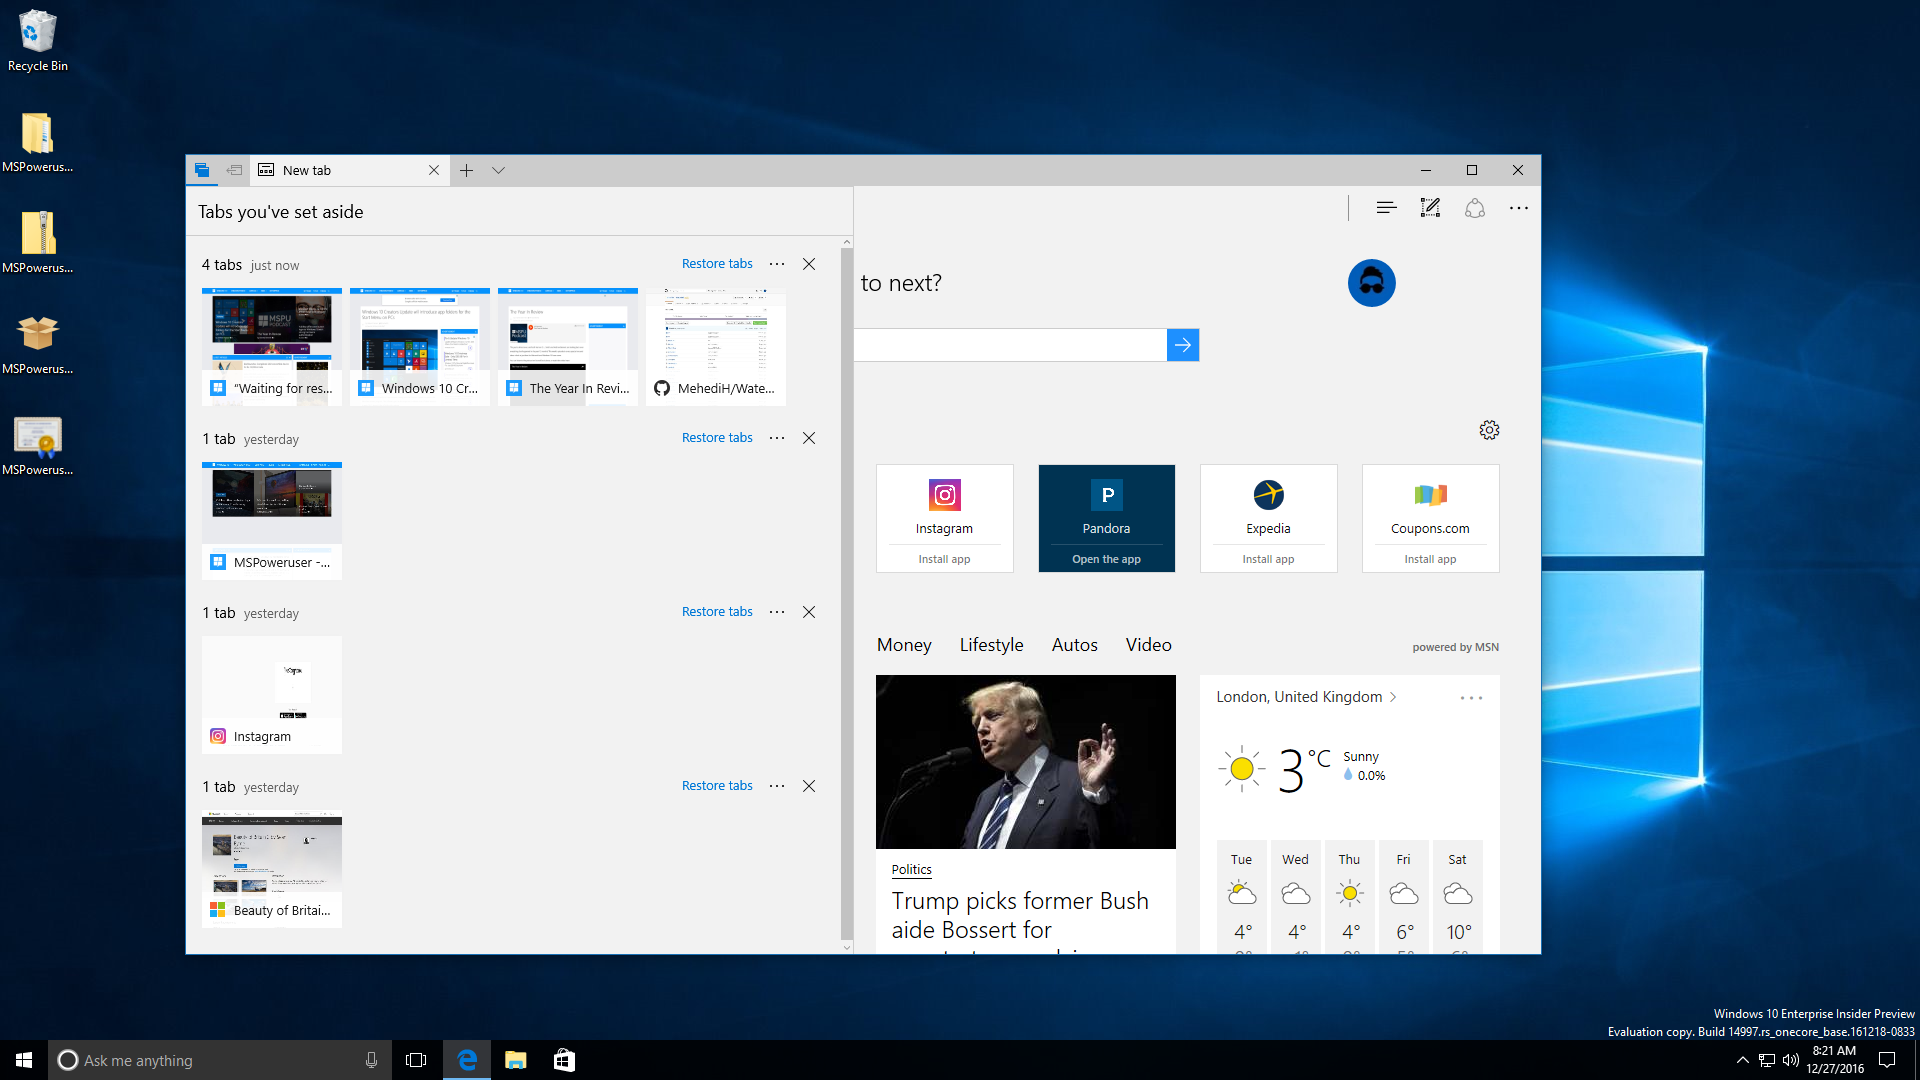Select the Tue weather forecast

1241,896
